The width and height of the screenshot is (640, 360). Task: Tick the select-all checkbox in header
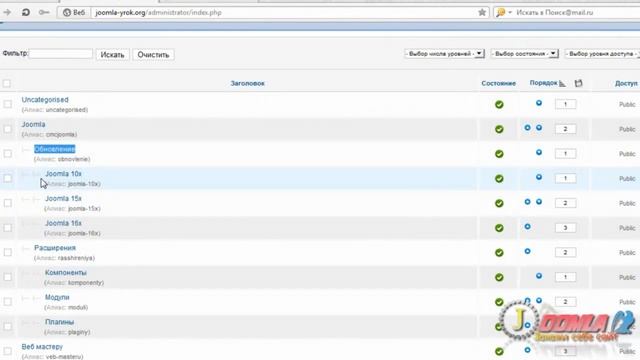[x=7, y=83]
